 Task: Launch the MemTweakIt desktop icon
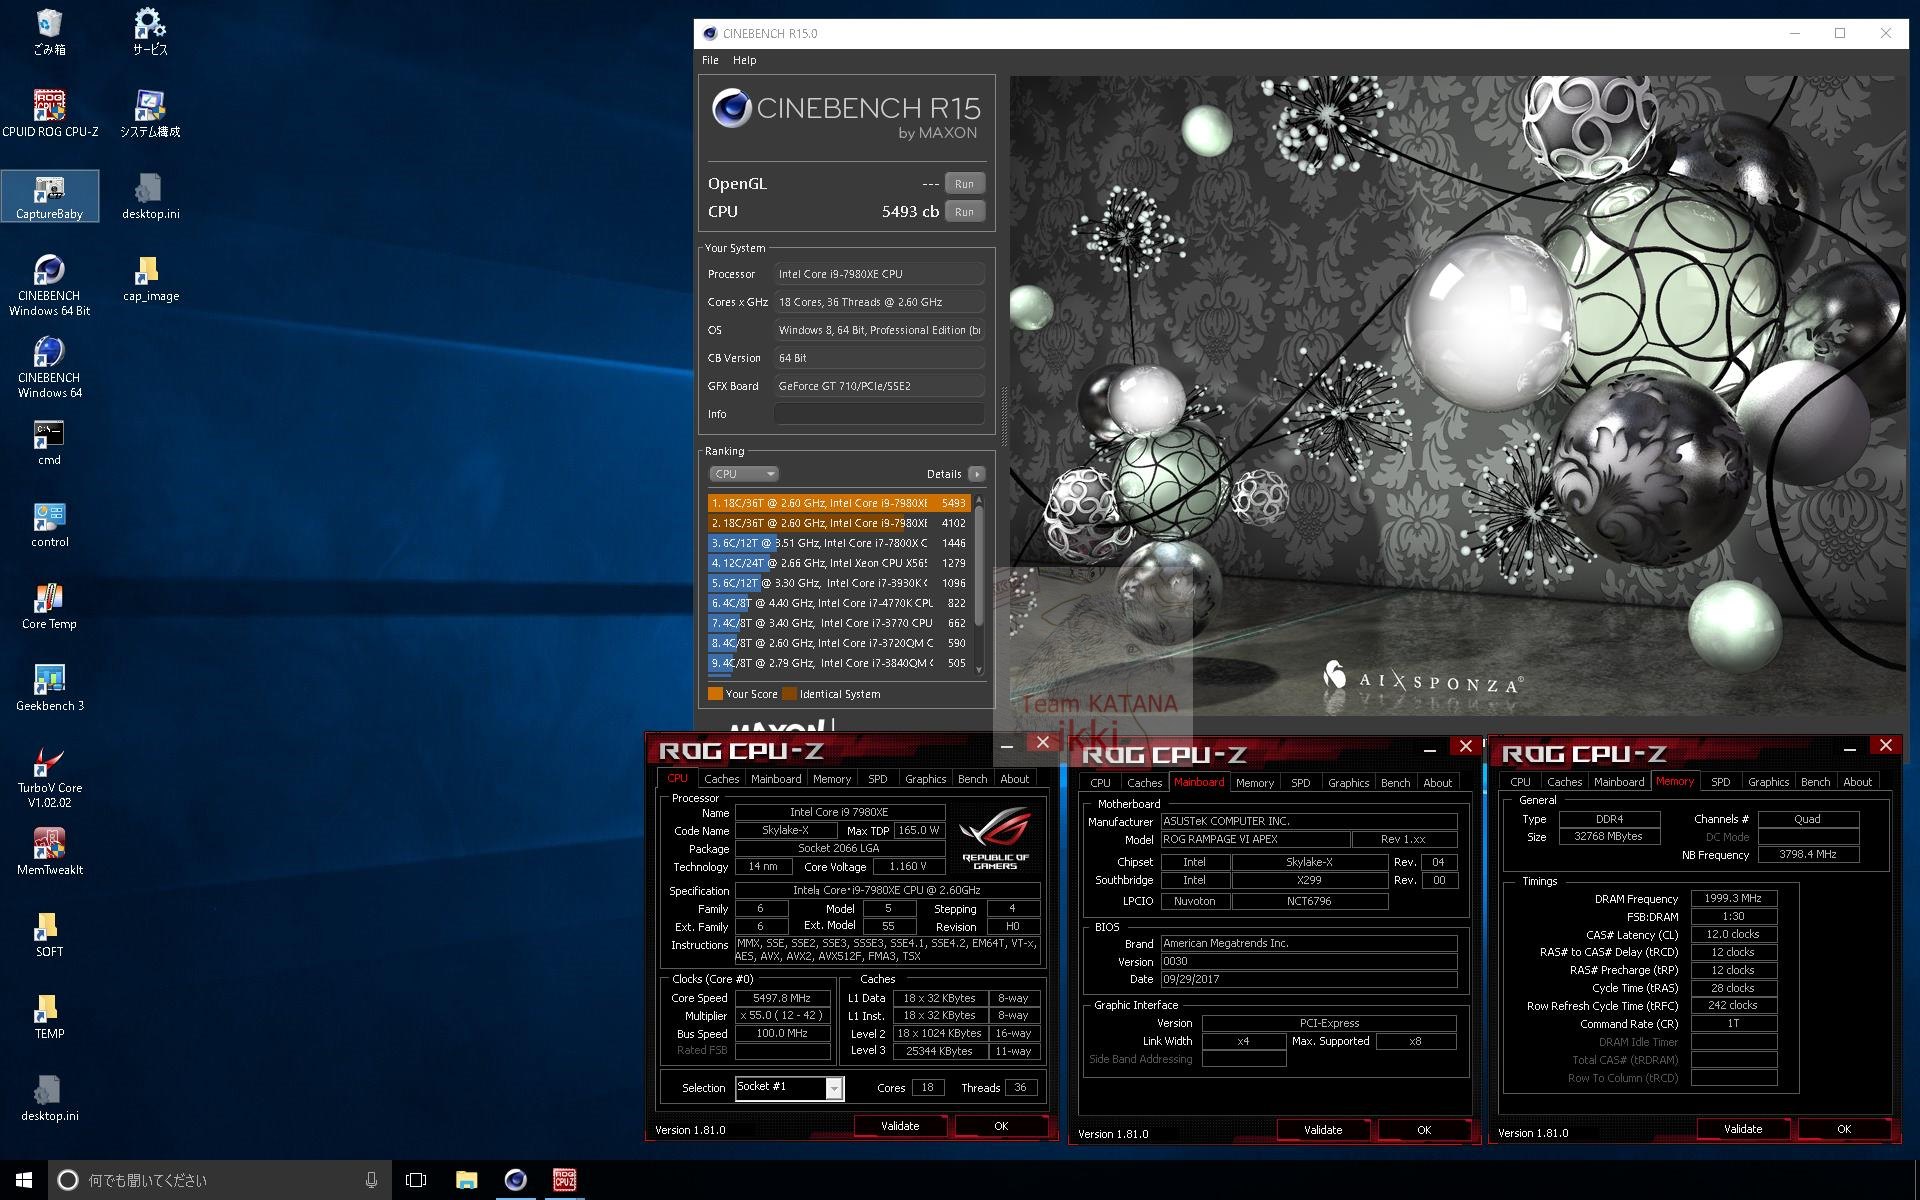(x=50, y=852)
